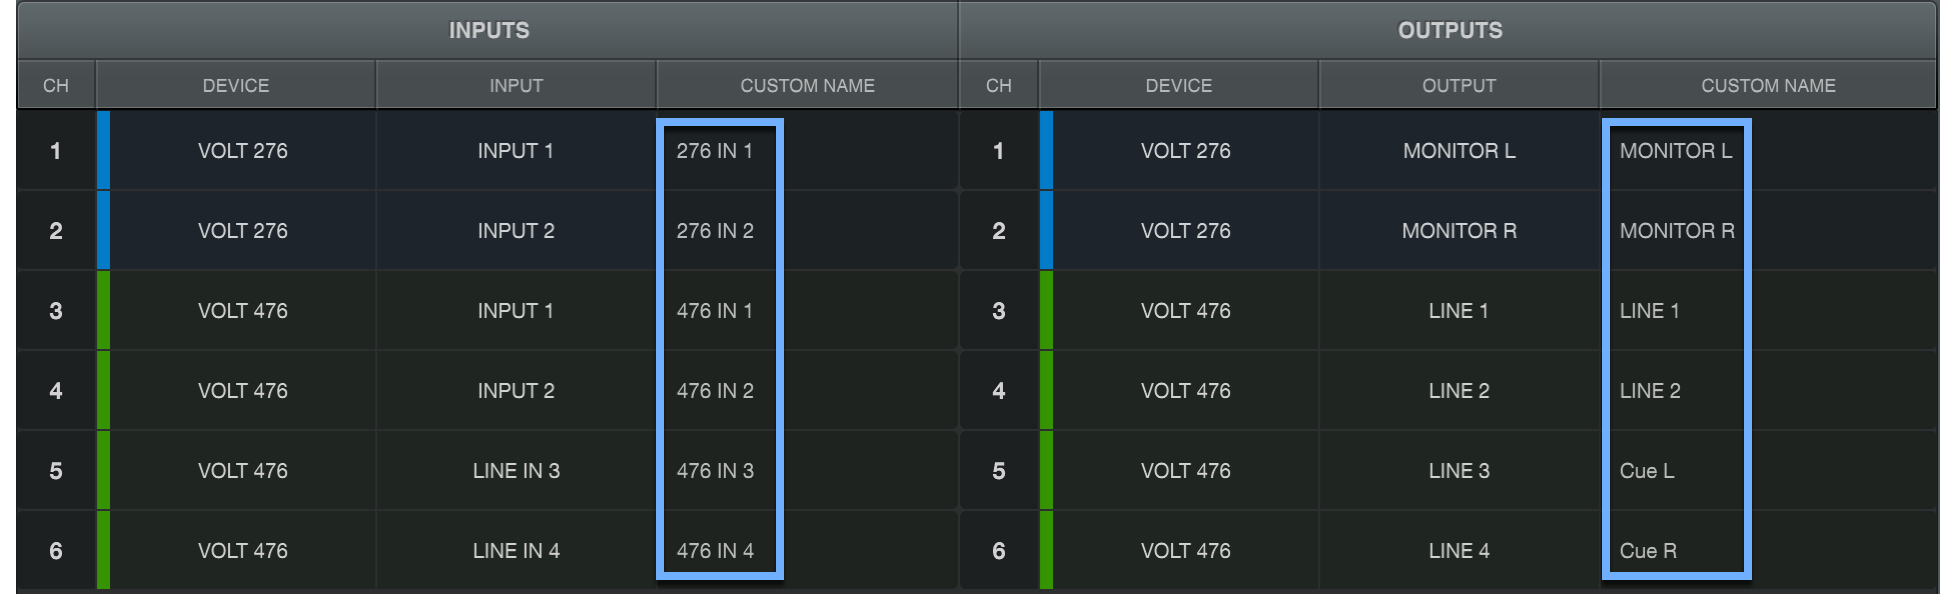1942x604 pixels.
Task: Edit output custom name 'LINE 1'
Action: point(1768,311)
